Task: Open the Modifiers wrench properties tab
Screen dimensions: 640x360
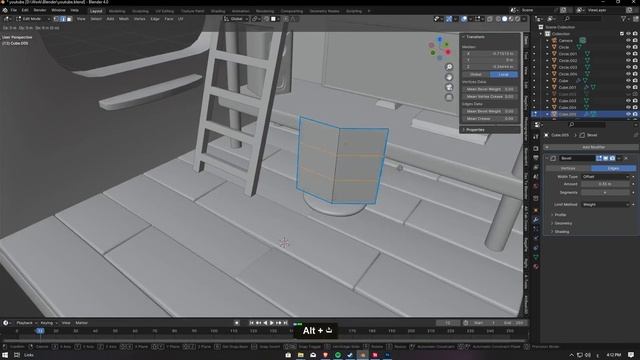Action: coord(536,220)
